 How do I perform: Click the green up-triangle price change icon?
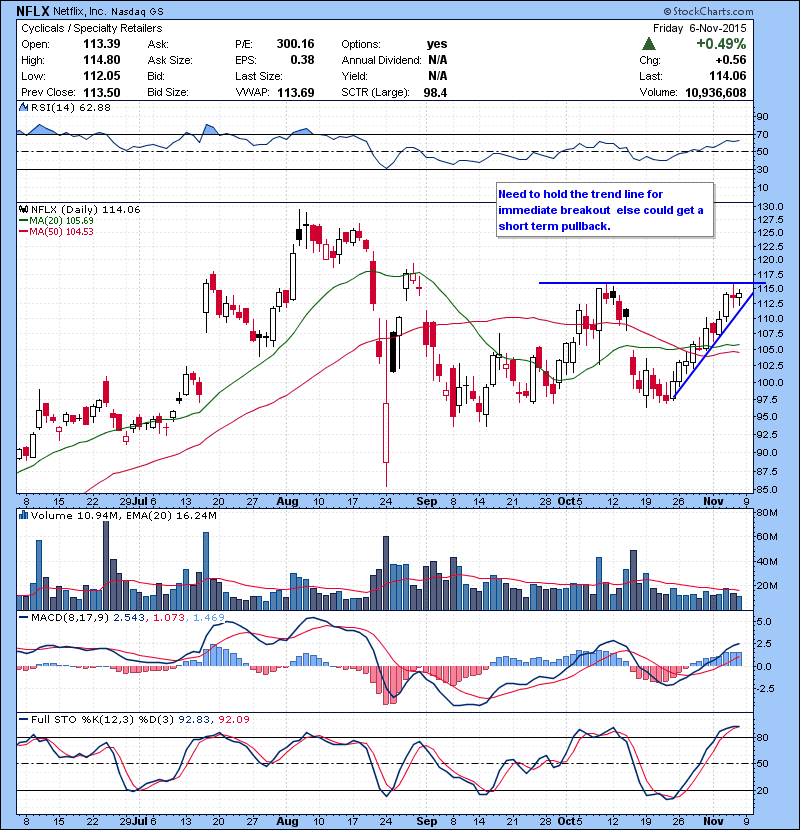(648, 44)
